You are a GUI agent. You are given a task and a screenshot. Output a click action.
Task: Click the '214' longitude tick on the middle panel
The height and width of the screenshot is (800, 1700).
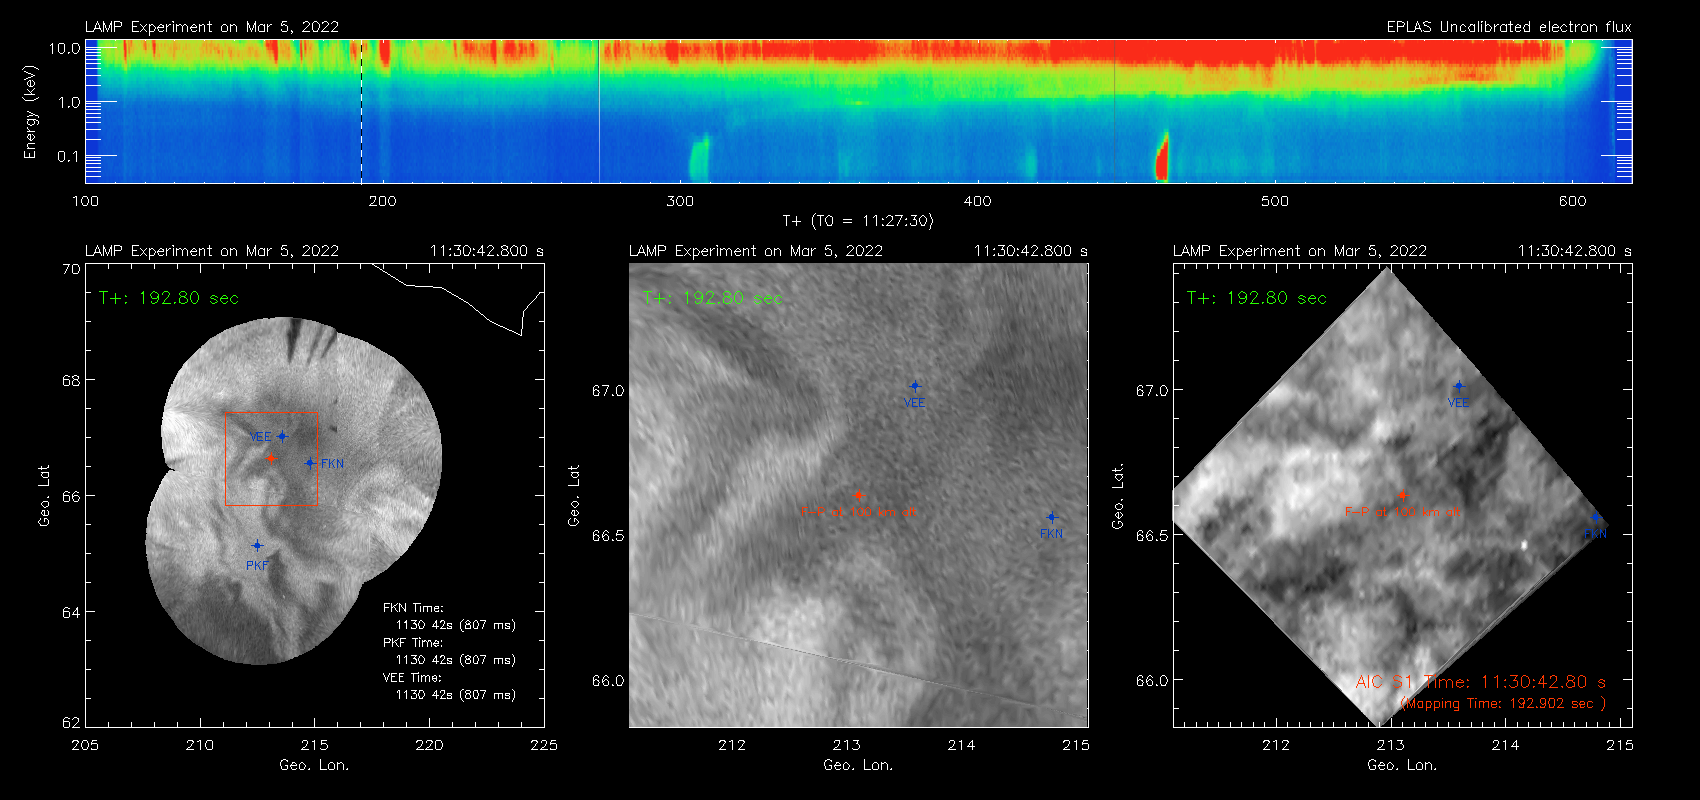click(x=961, y=745)
